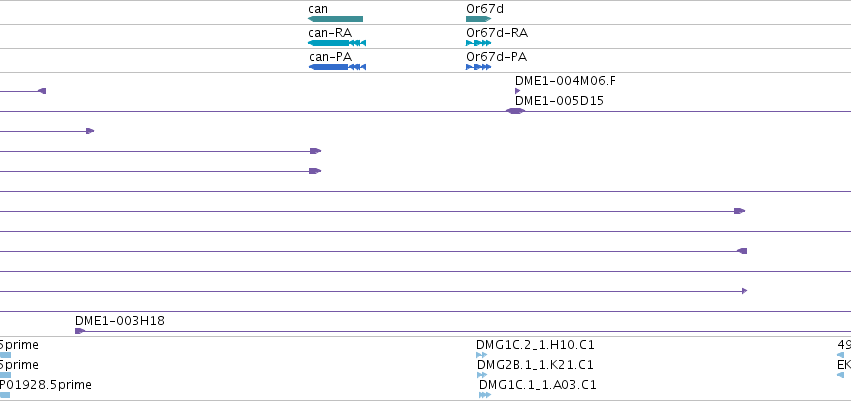The image size is (851, 401).
Task: Click the DME1-003H18 clone label
Action: pyautogui.click(x=120, y=321)
